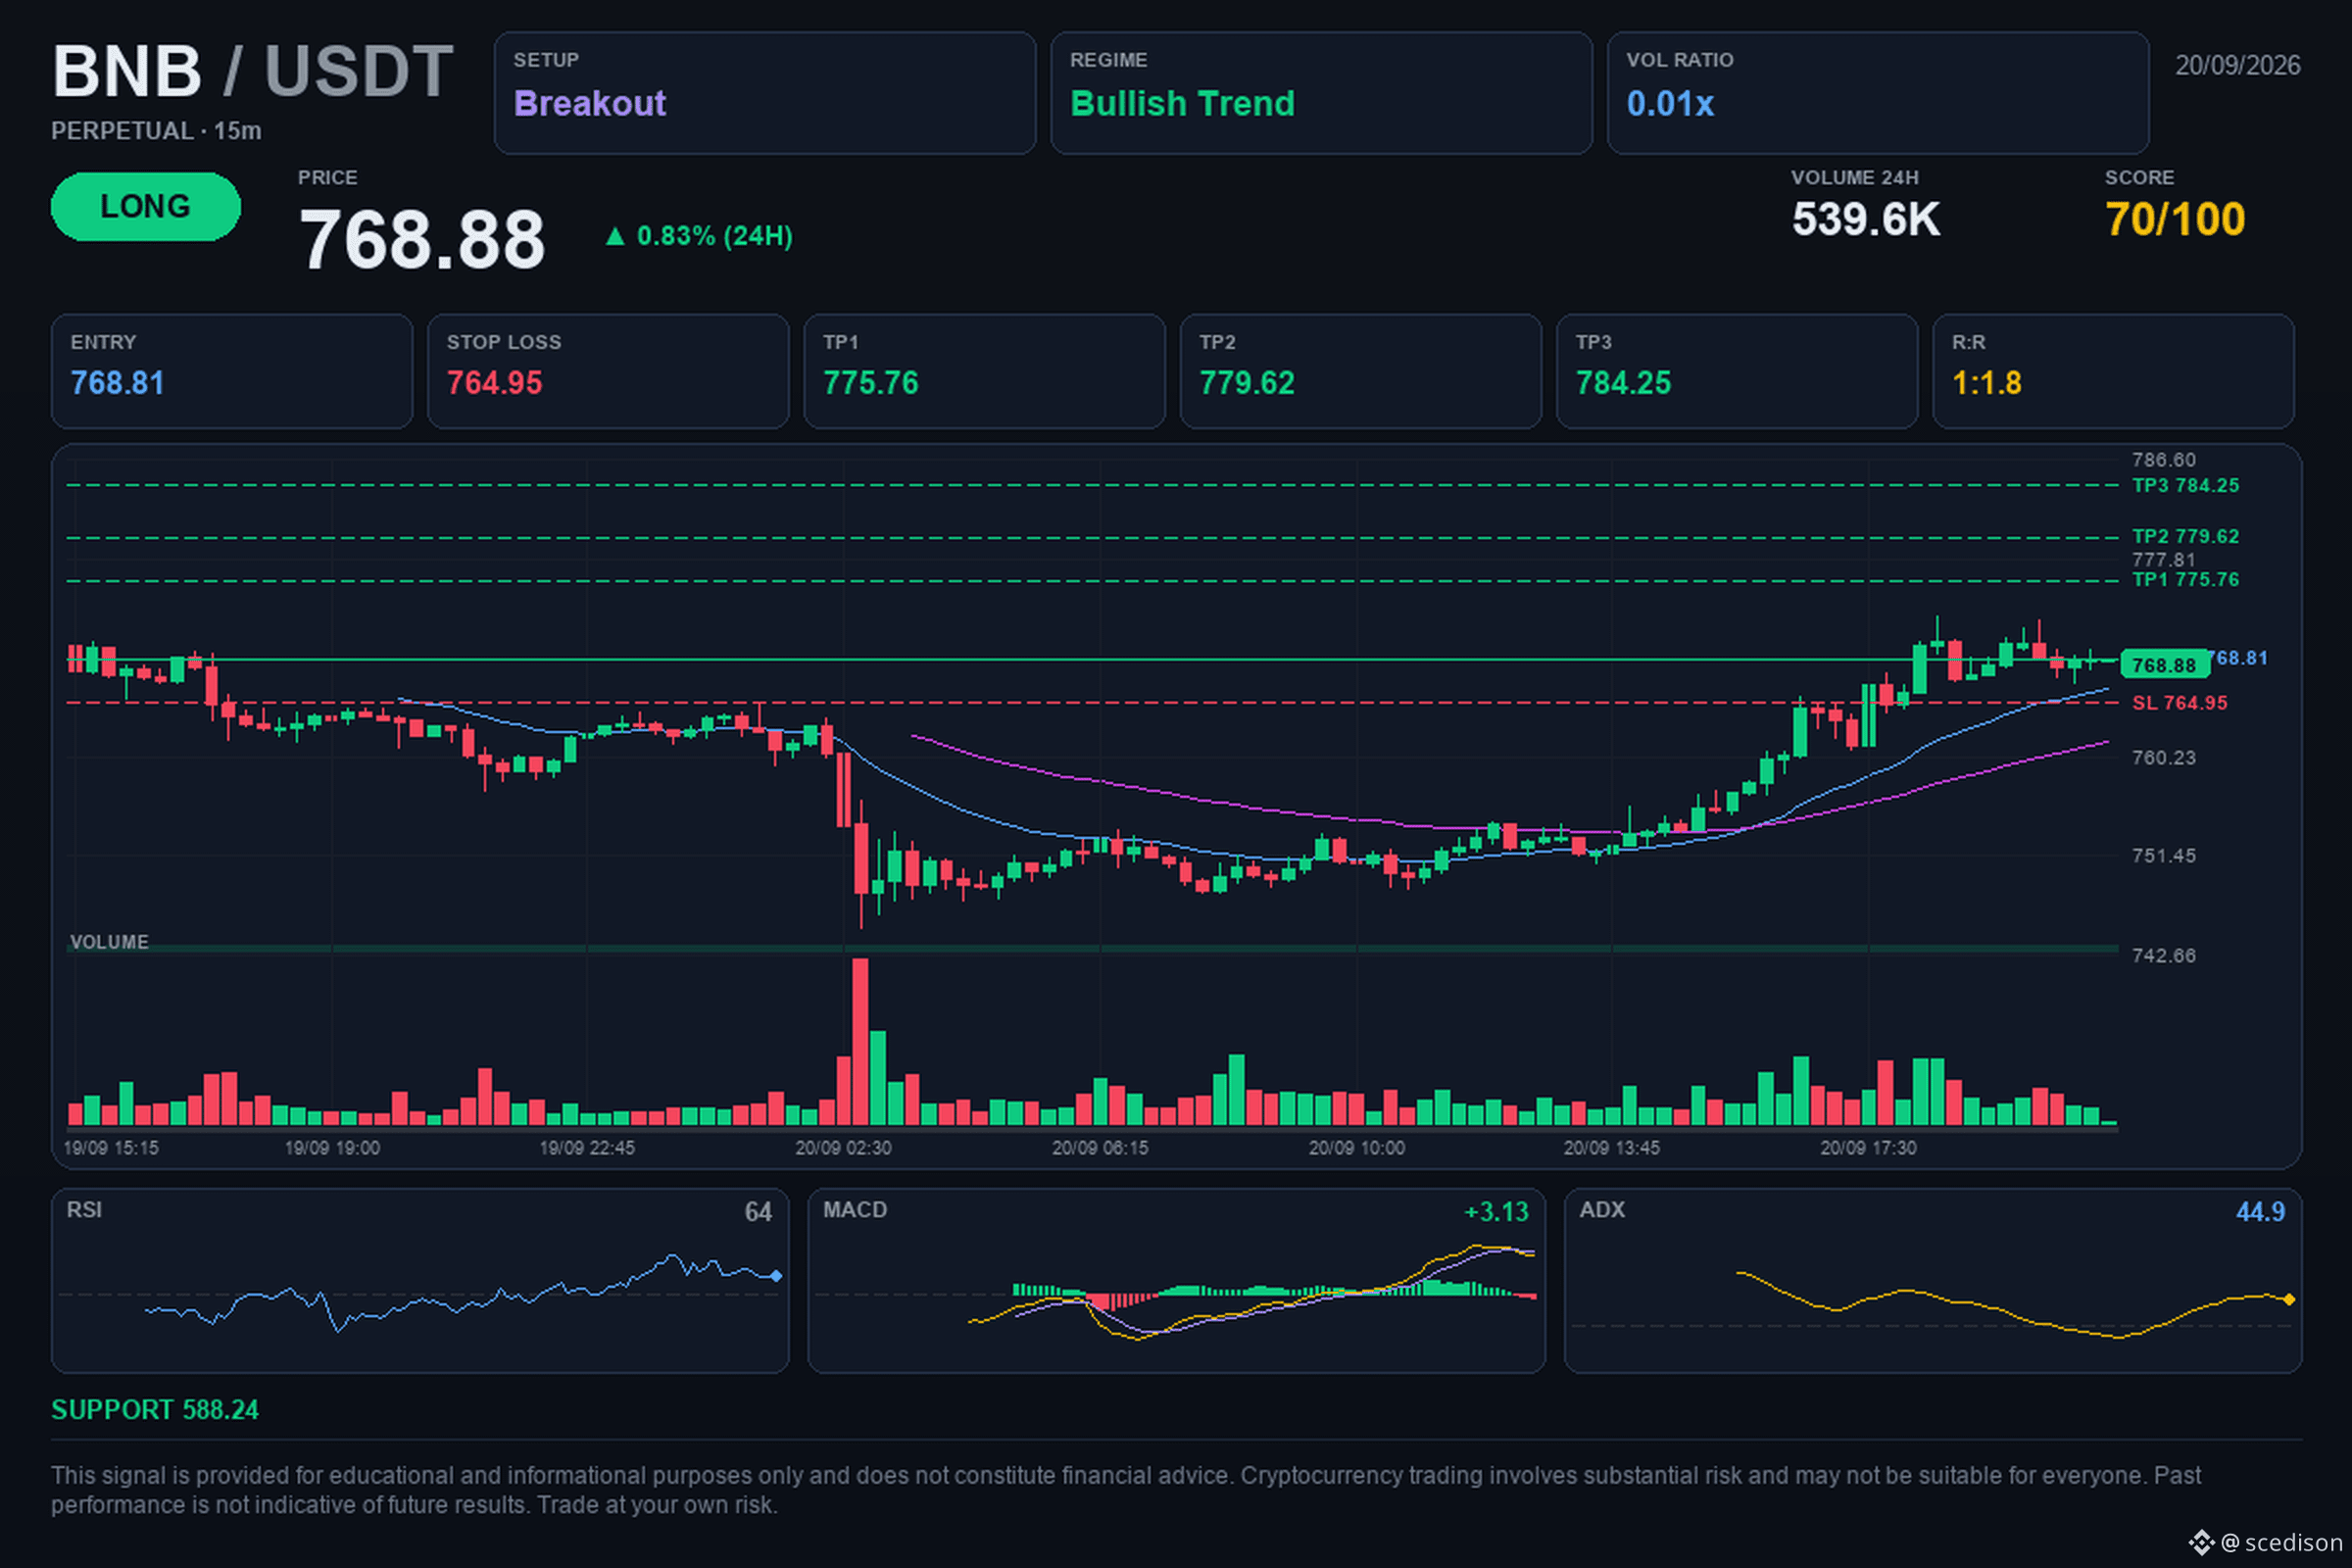
Task: Click the R:R 1:1.8 box
Action: (x=2114, y=371)
